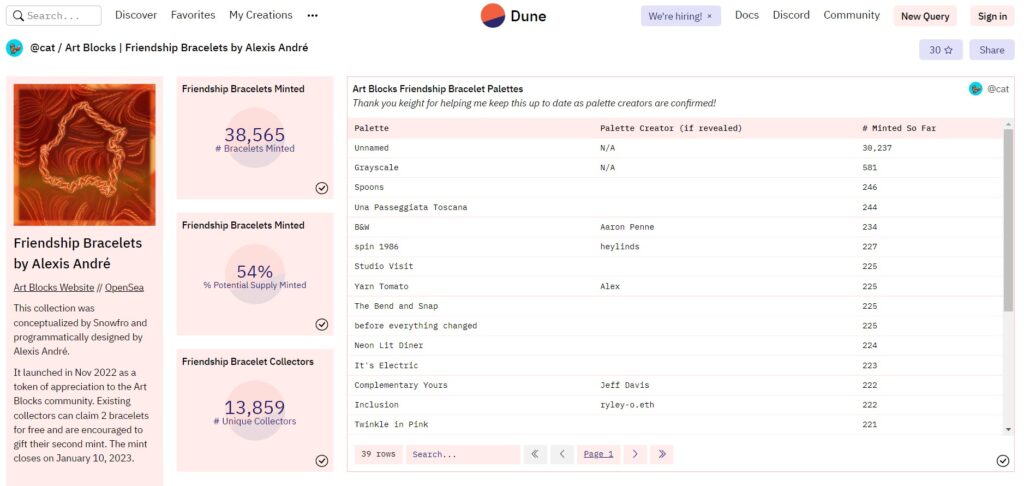The width and height of the screenshot is (1024, 486).
Task: Select the Spoons palette row
Action: pyautogui.click(x=675, y=187)
